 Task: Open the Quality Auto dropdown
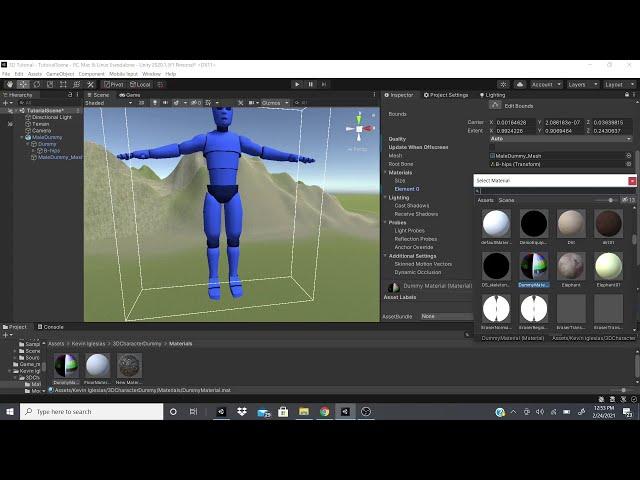pyautogui.click(x=561, y=139)
